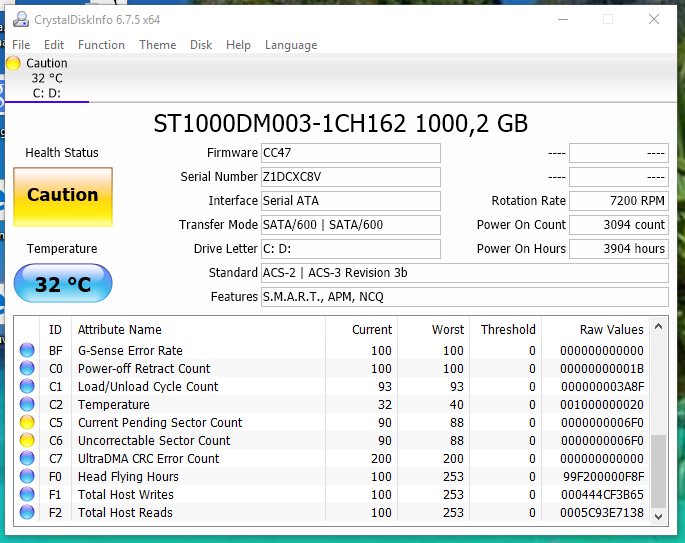Image resolution: width=685 pixels, height=543 pixels.
Task: Click the blue status icon for Total Host Reads
Action: tap(27, 512)
